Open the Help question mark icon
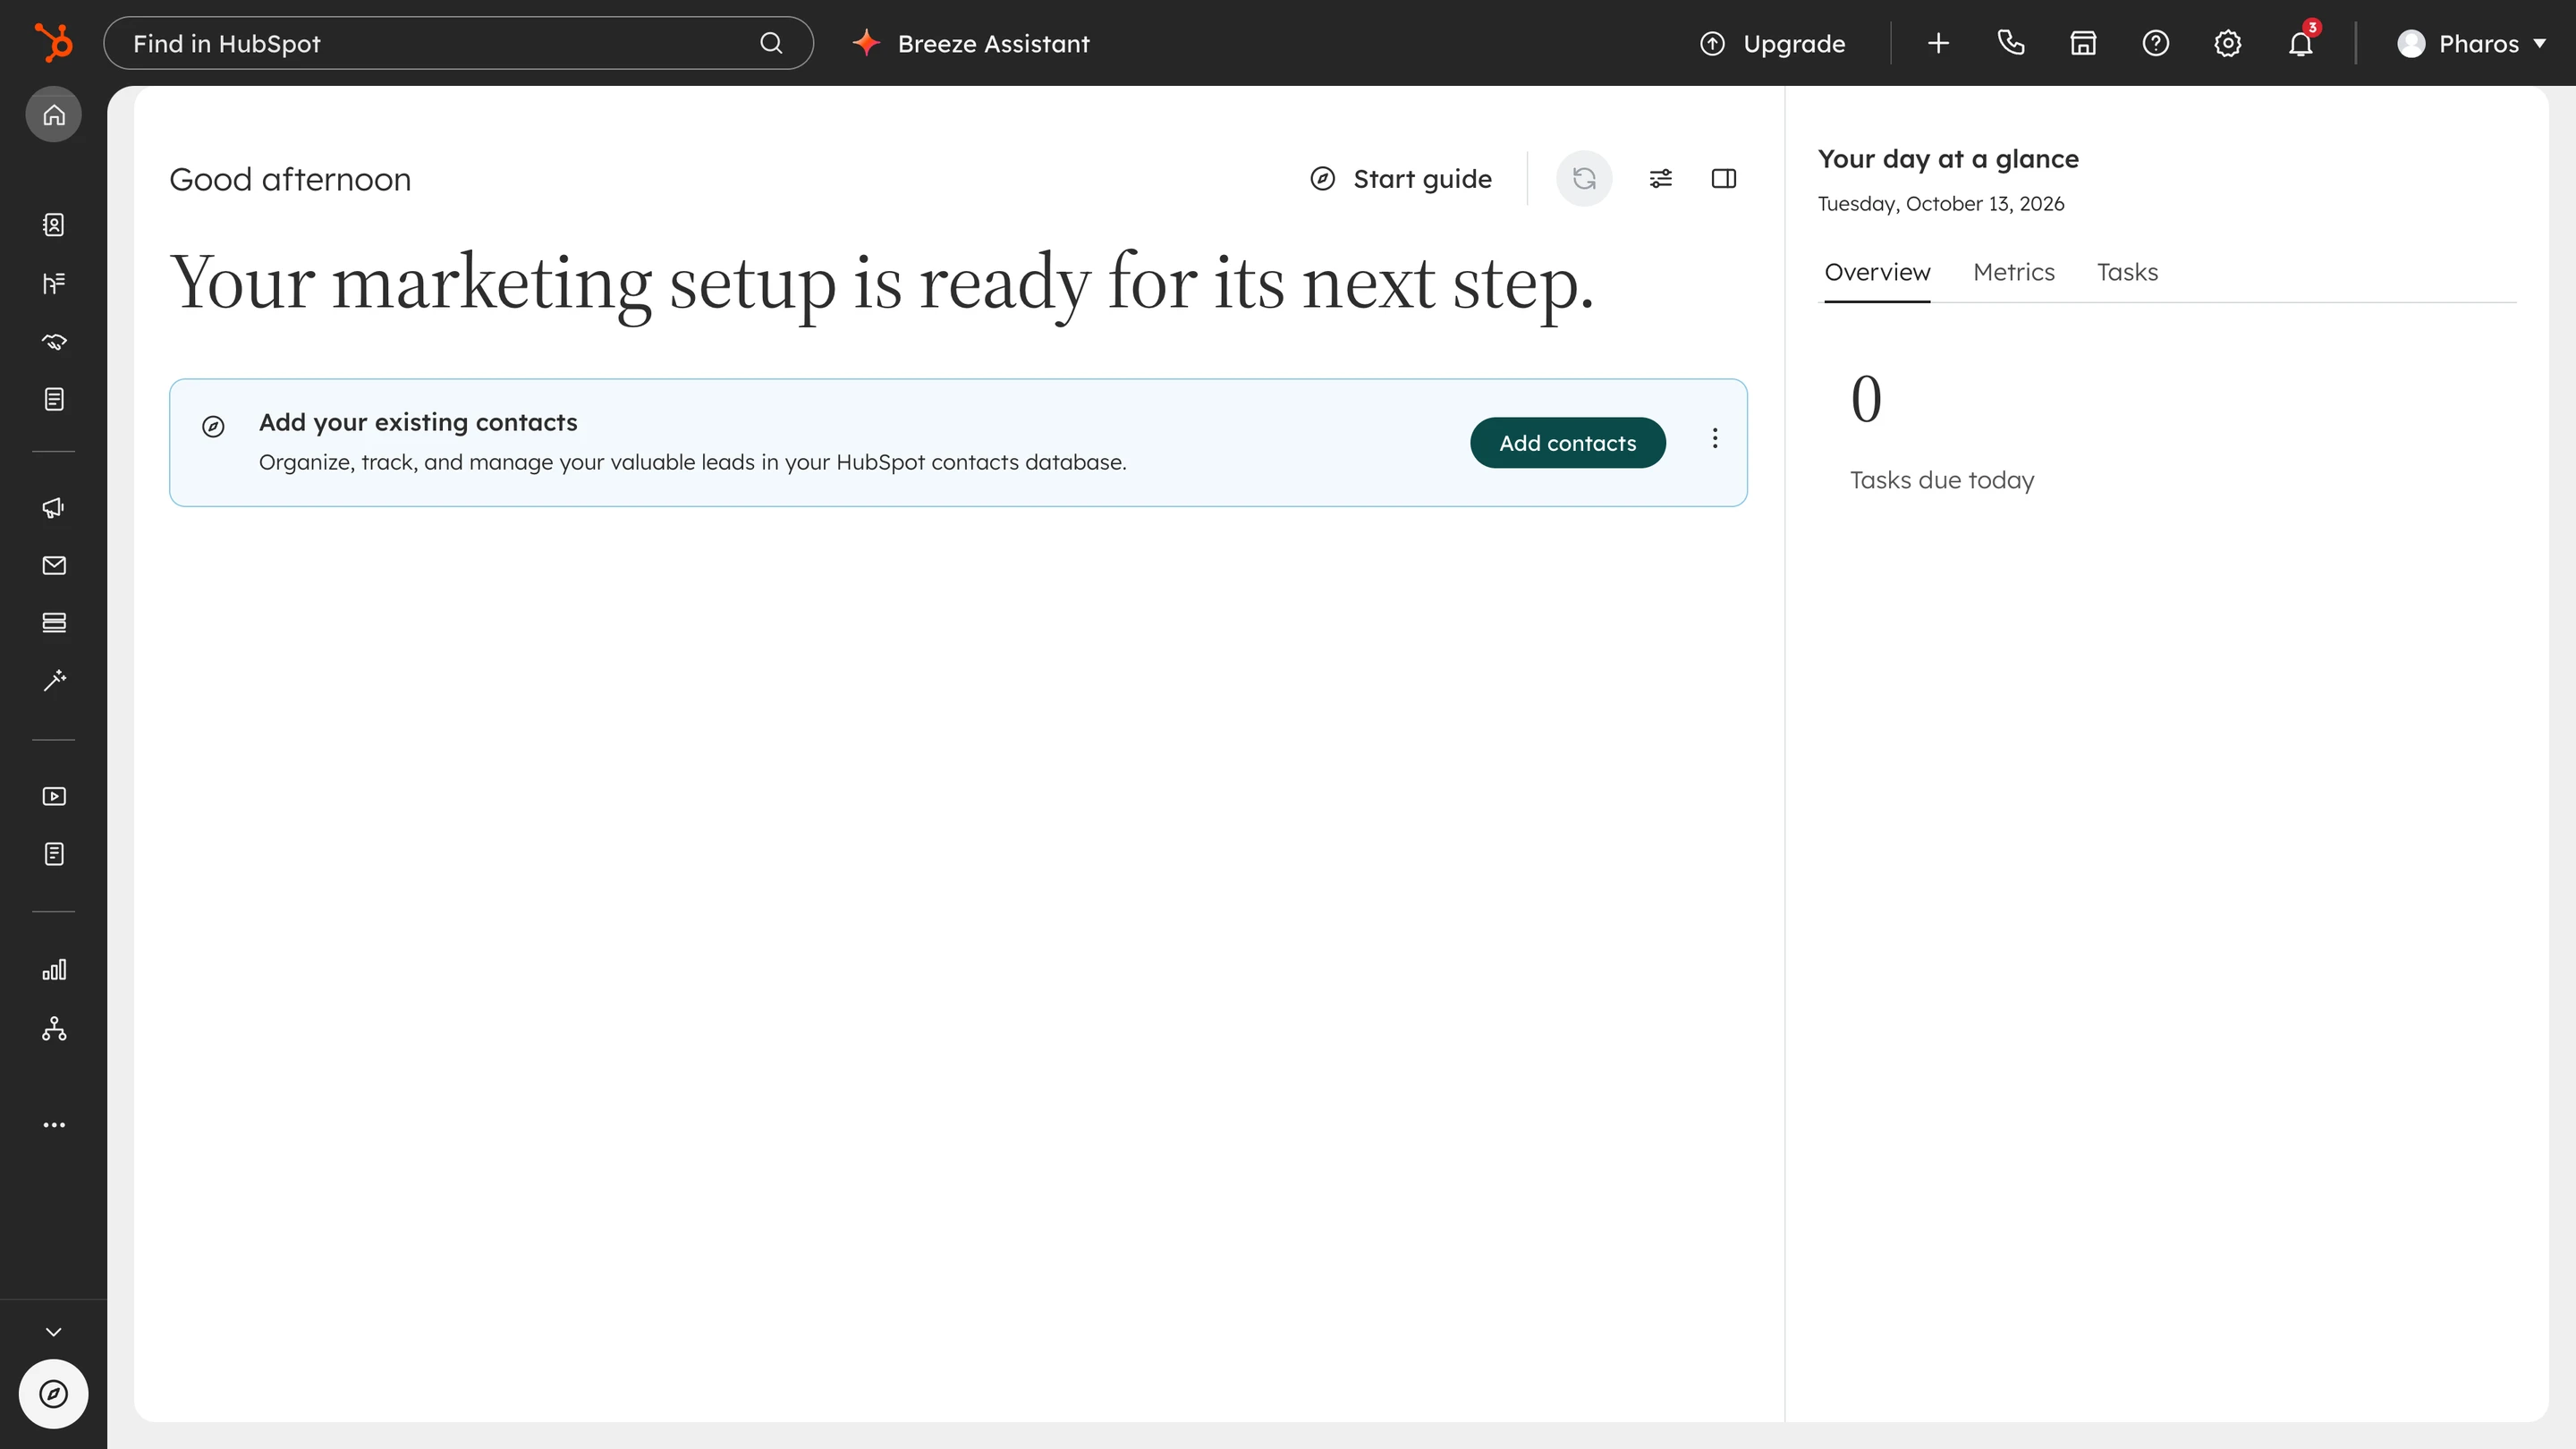This screenshot has height=1449, width=2576. point(2155,43)
